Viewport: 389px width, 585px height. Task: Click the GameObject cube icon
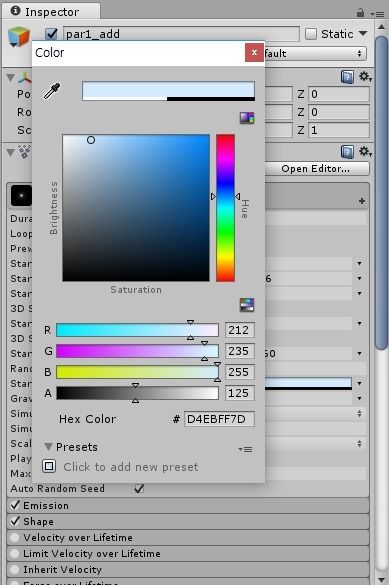pyautogui.click(x=19, y=37)
